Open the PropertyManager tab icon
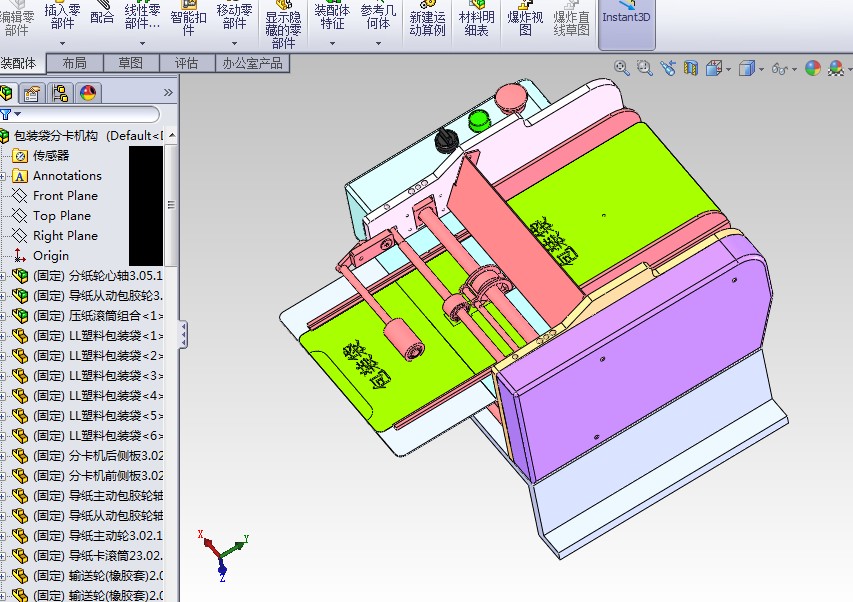This screenshot has width=853, height=602. 32,93
